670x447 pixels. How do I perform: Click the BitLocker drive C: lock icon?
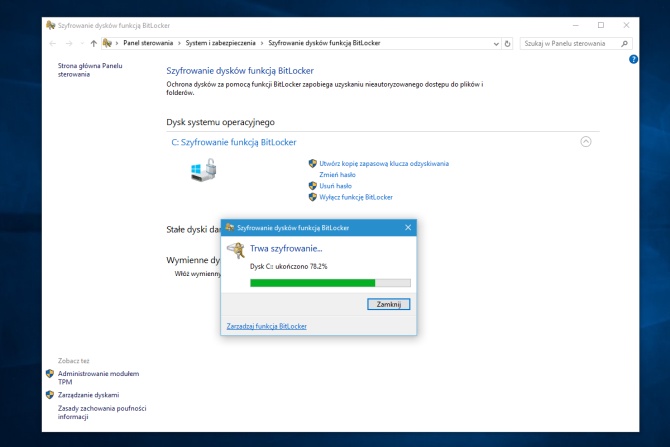pyautogui.click(x=203, y=172)
